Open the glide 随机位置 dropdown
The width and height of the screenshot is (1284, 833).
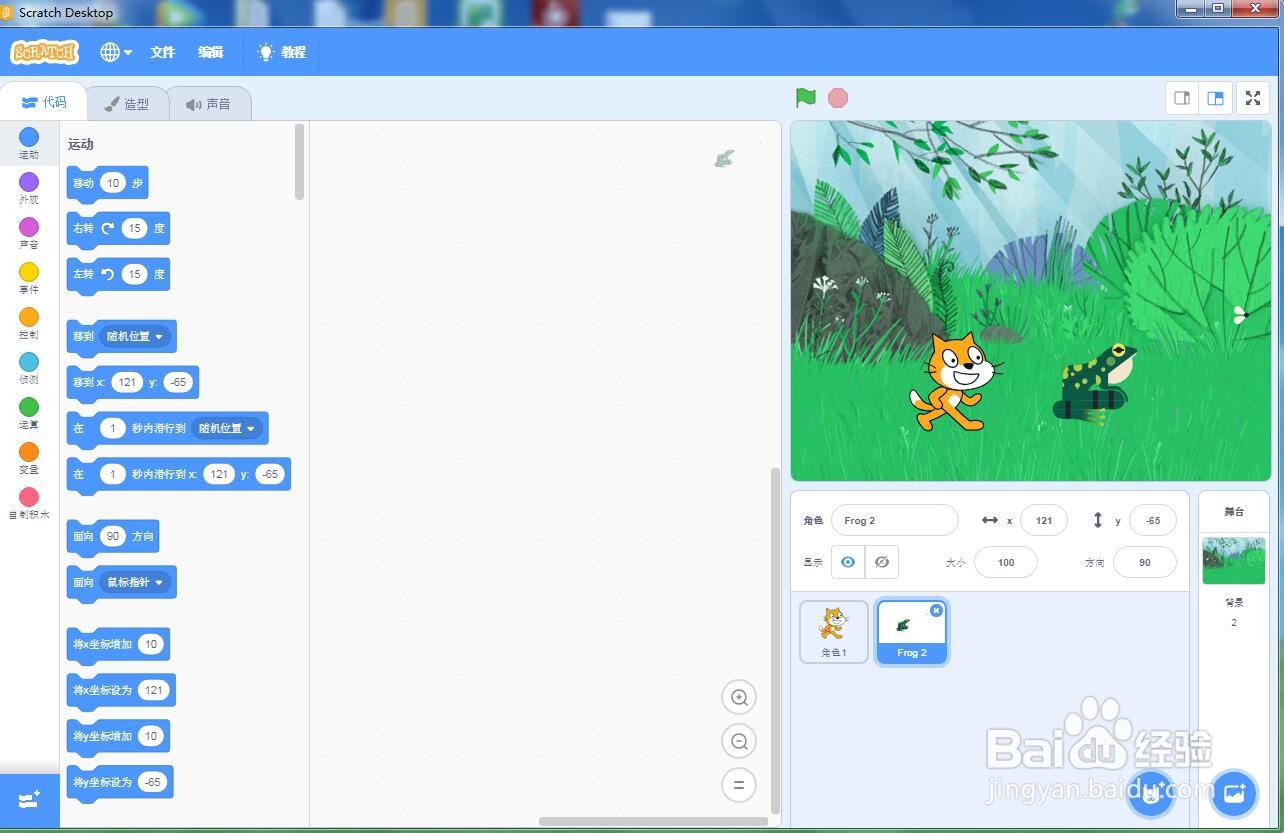[x=227, y=428]
